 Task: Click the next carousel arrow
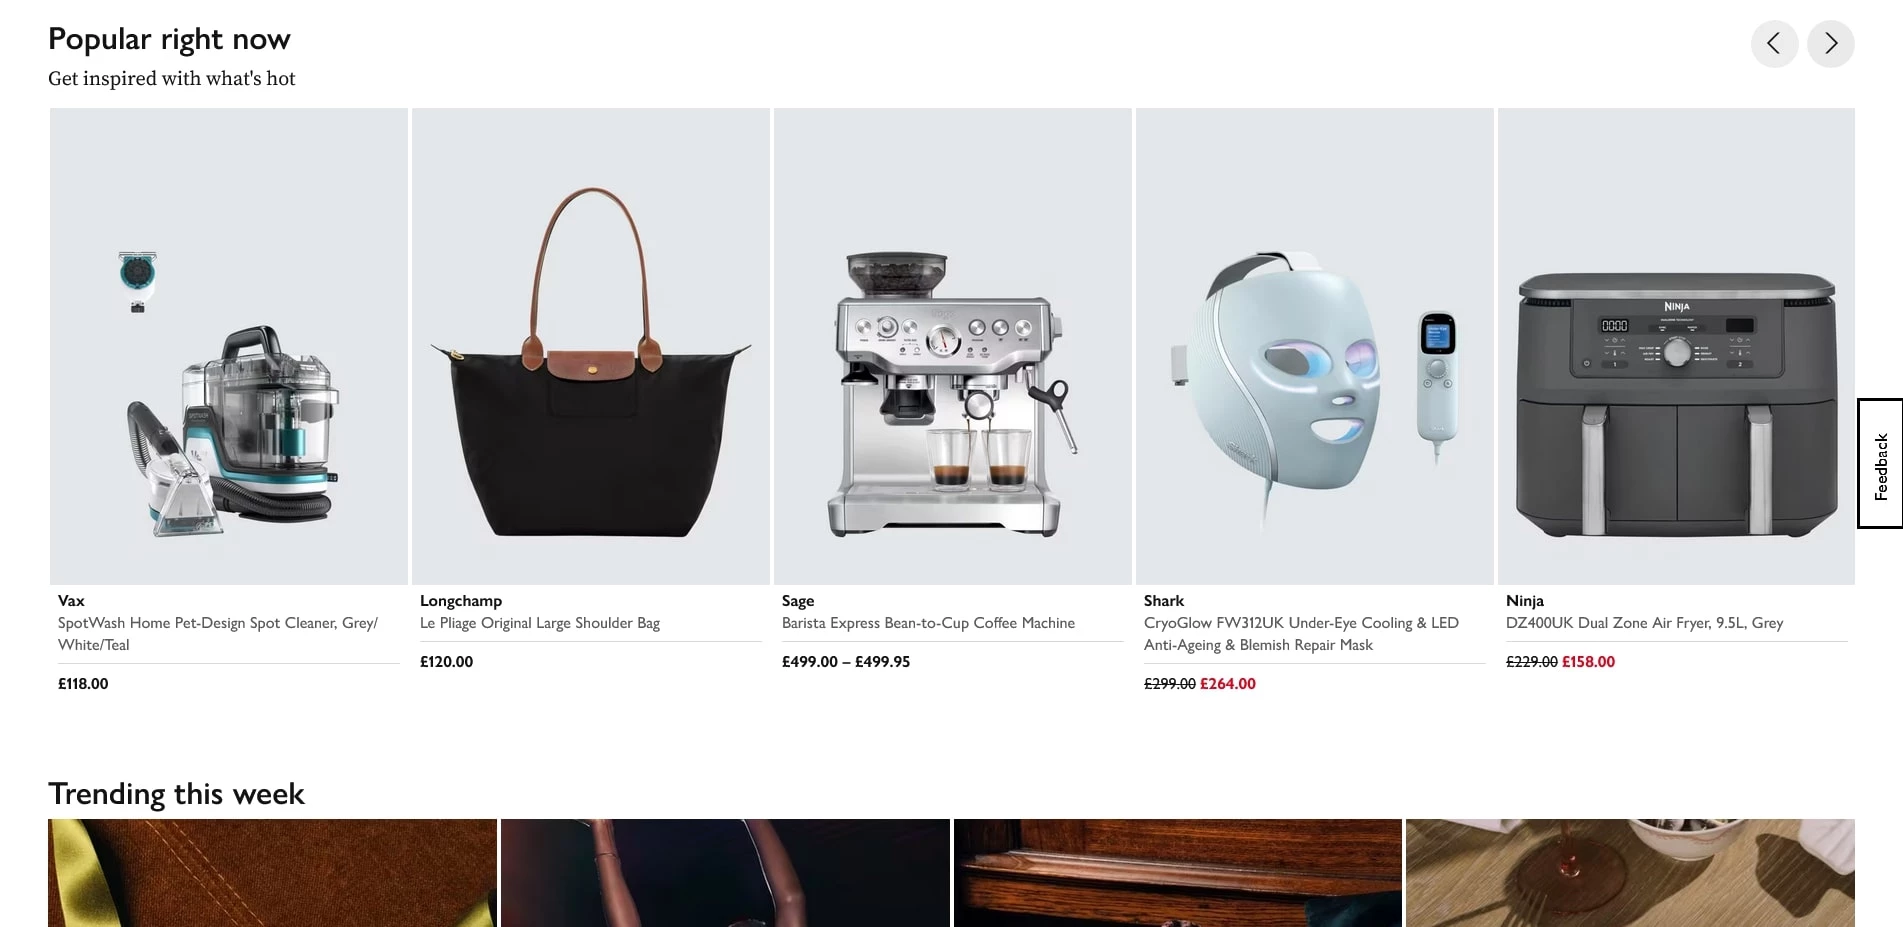[x=1830, y=44]
